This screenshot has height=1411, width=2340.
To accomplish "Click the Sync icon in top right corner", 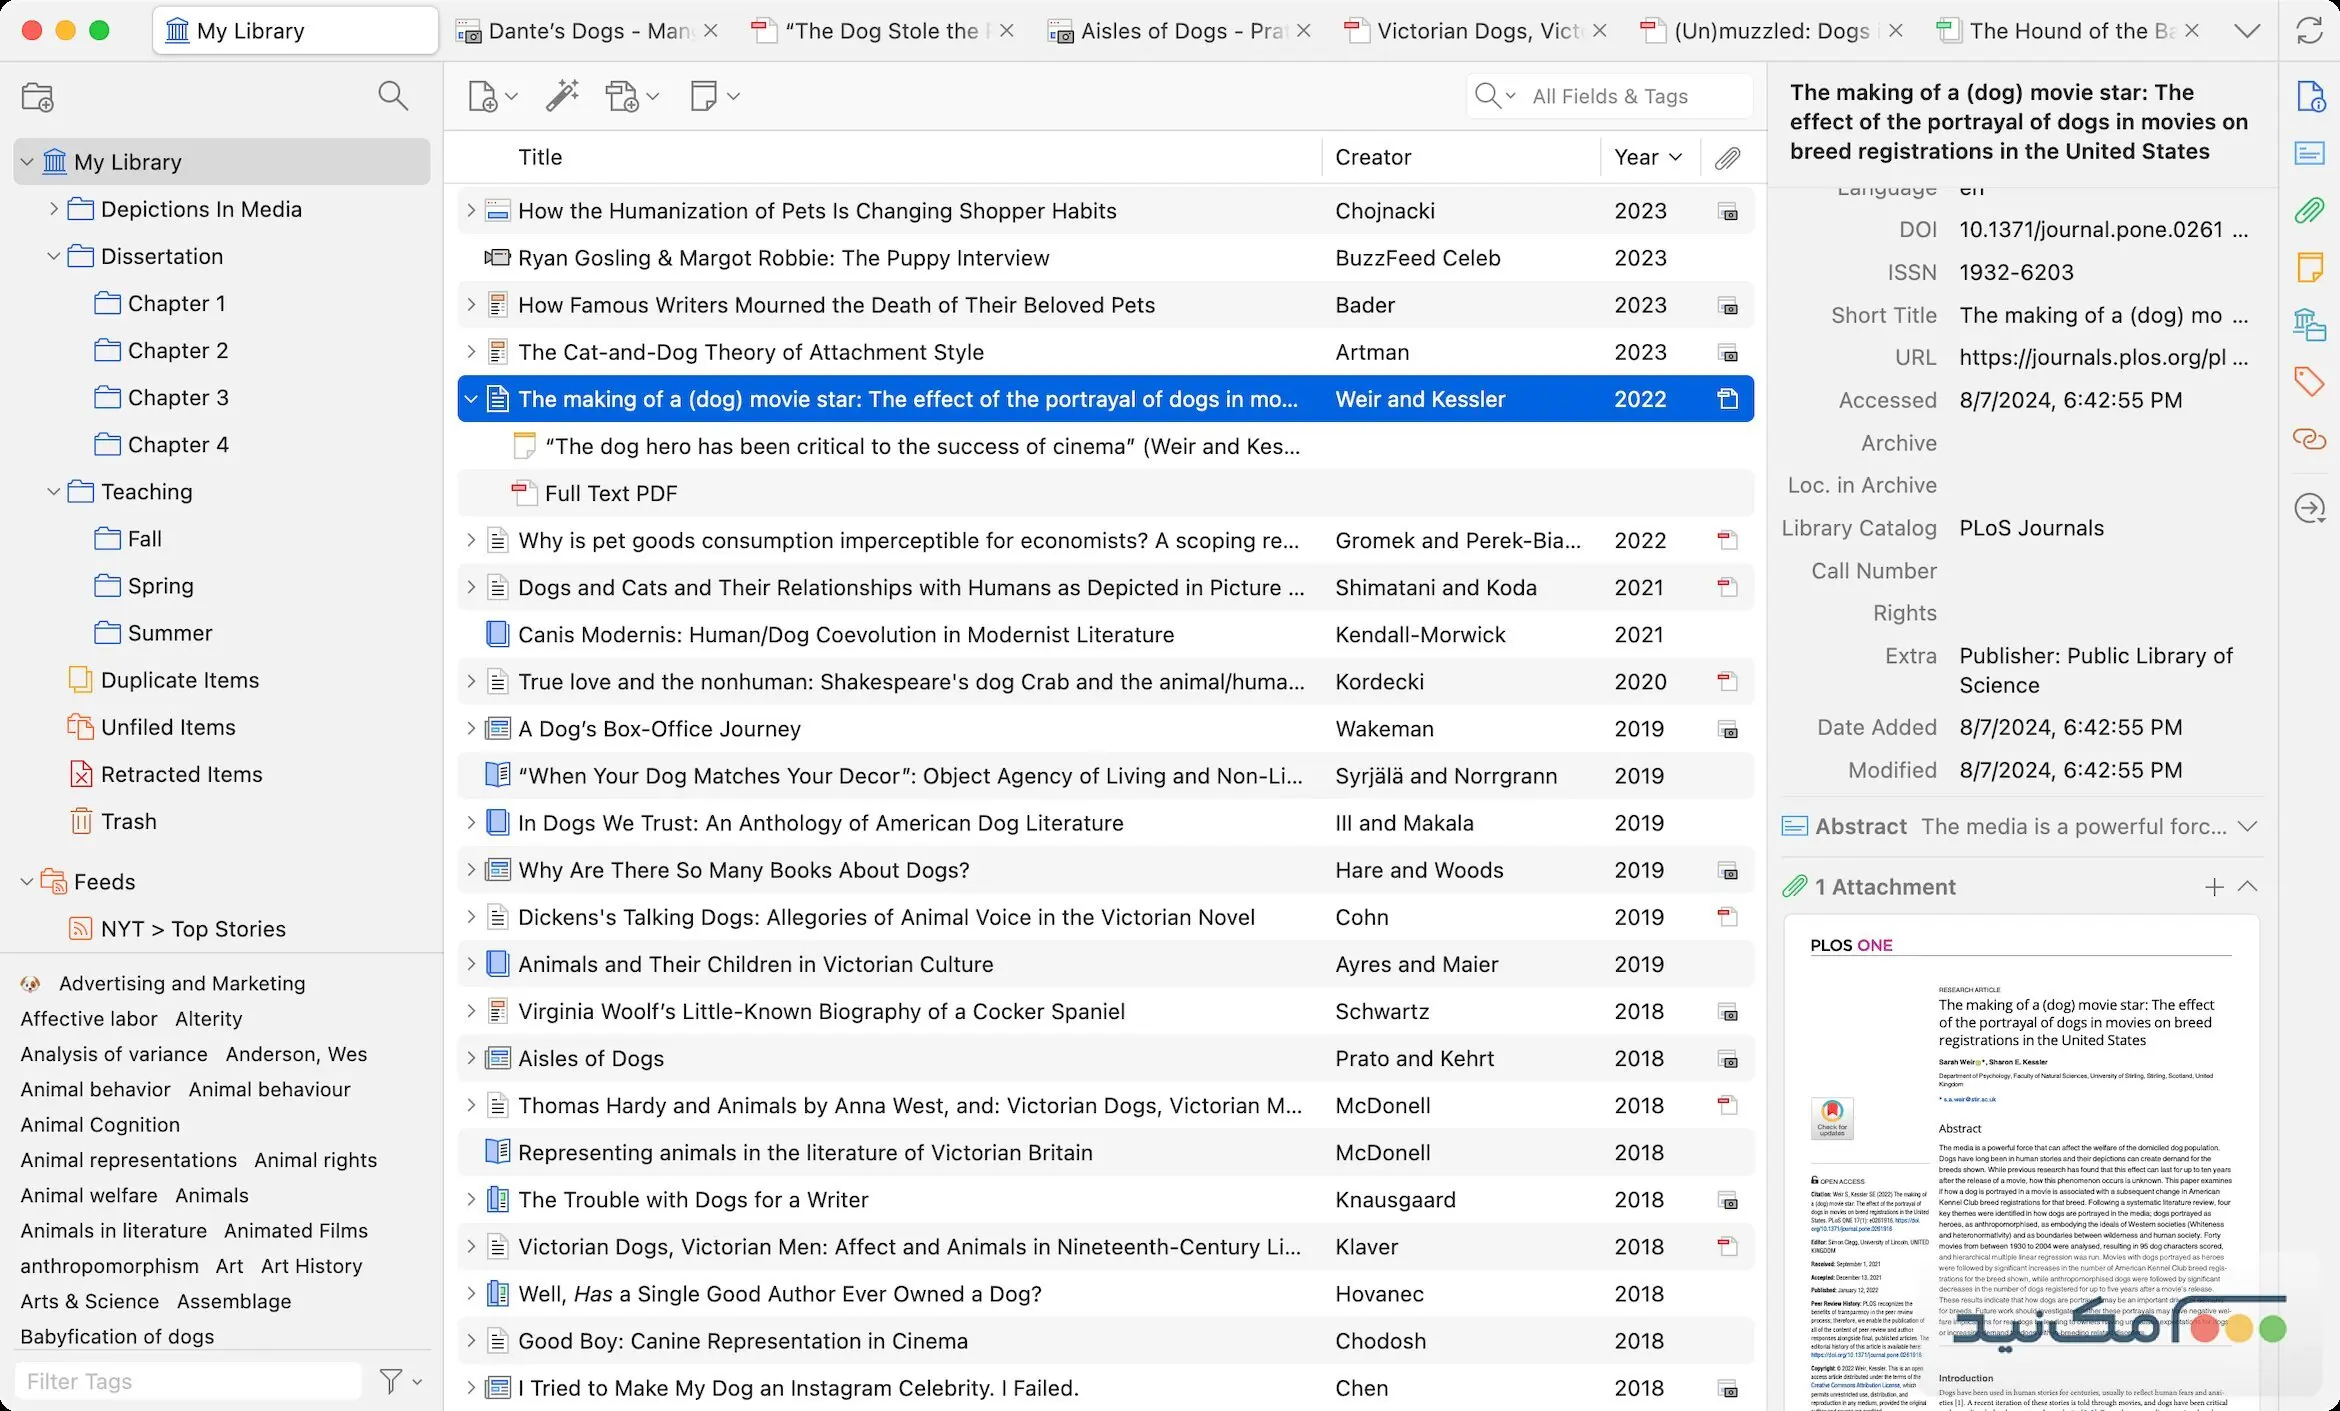I will (2309, 30).
